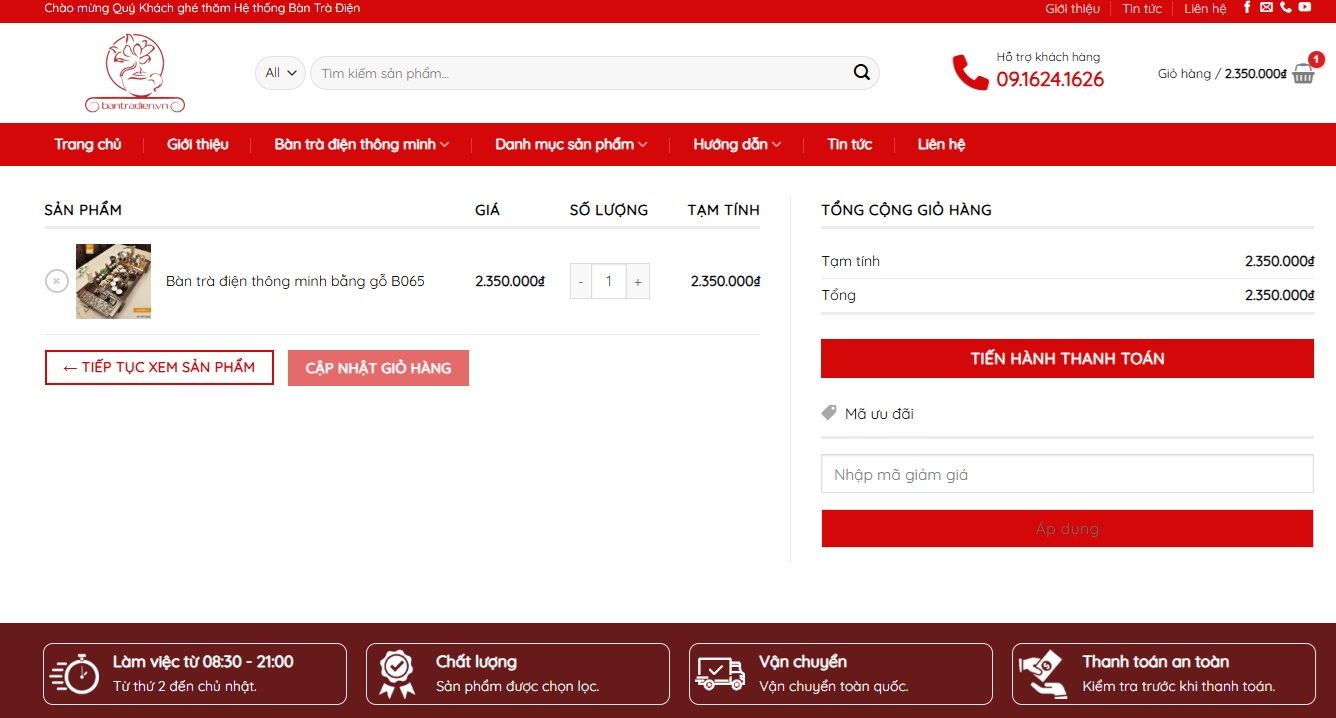
Task: Open the product B065 thumbnail image
Action: [113, 281]
